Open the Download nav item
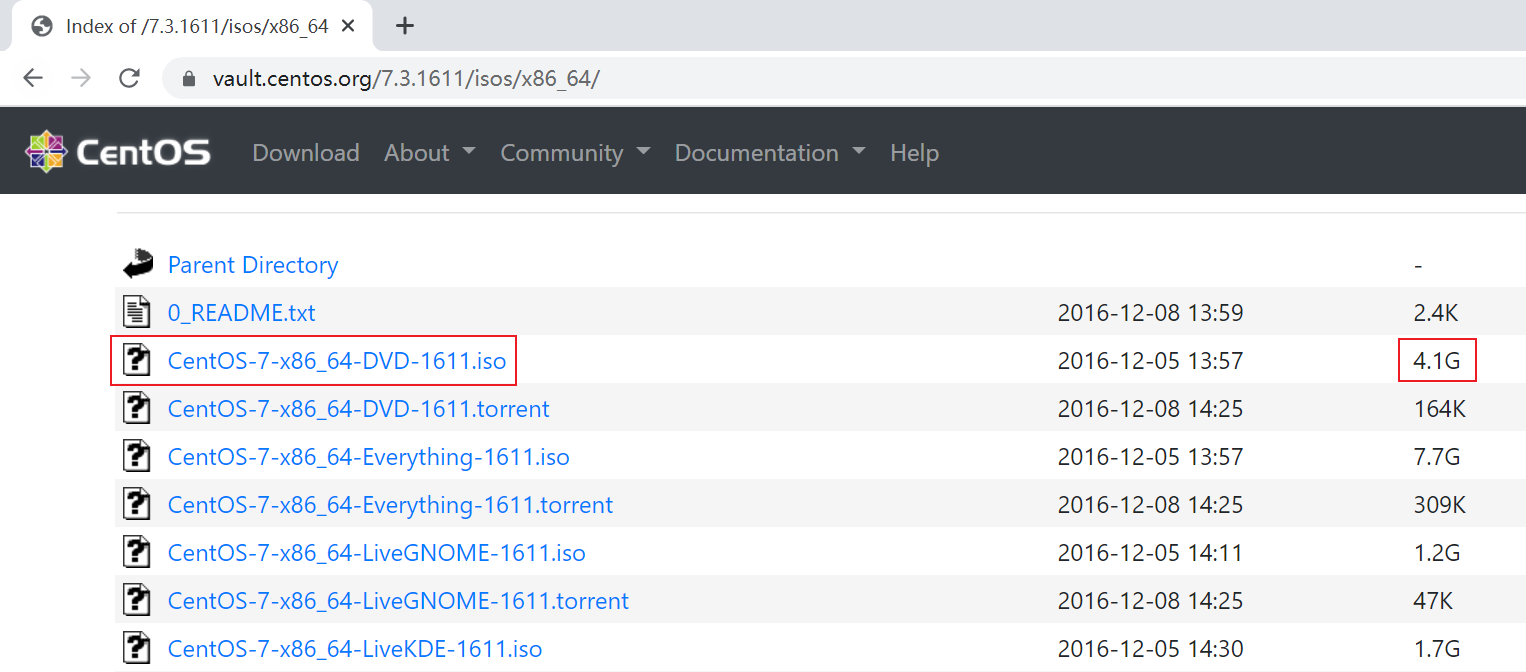This screenshot has width=1526, height=672. click(x=306, y=153)
